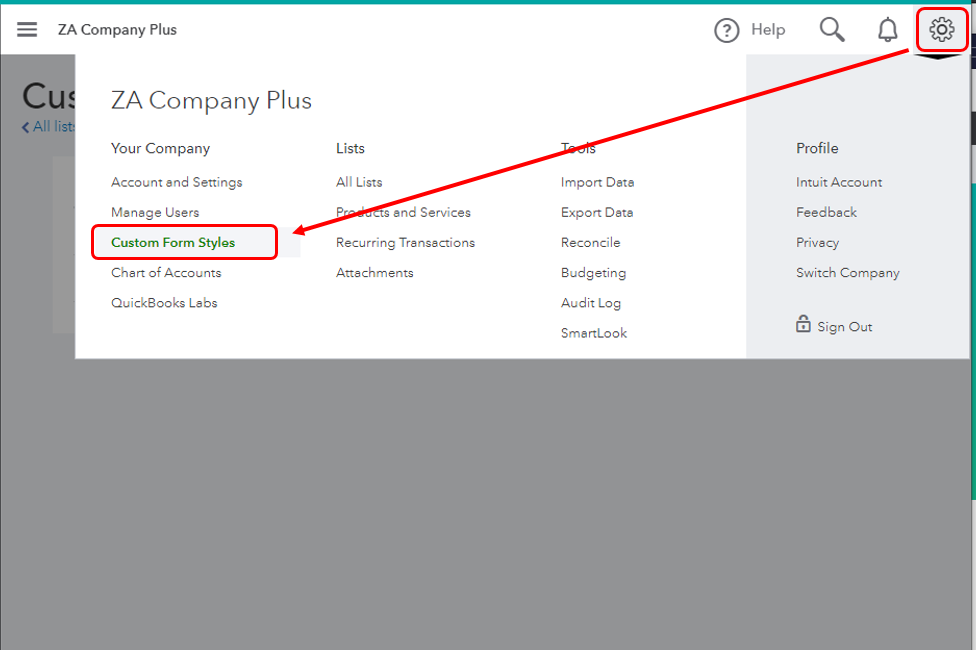Open Budgeting tool
The height and width of the screenshot is (650, 976).
pos(593,273)
